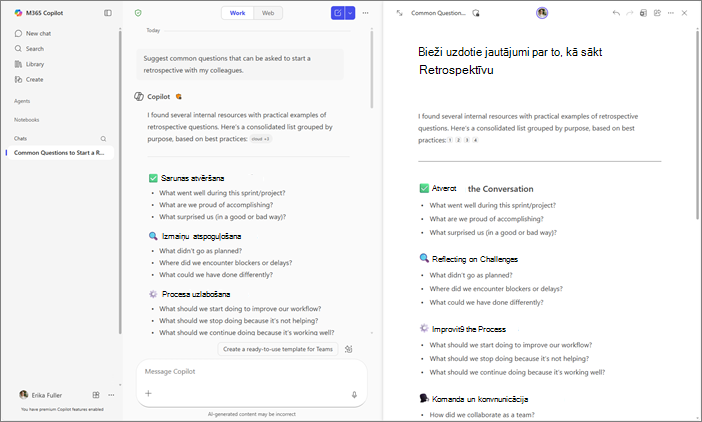Click the Reflecting on Challenges heading in page
The height and width of the screenshot is (422, 702).
pyautogui.click(x=475, y=259)
